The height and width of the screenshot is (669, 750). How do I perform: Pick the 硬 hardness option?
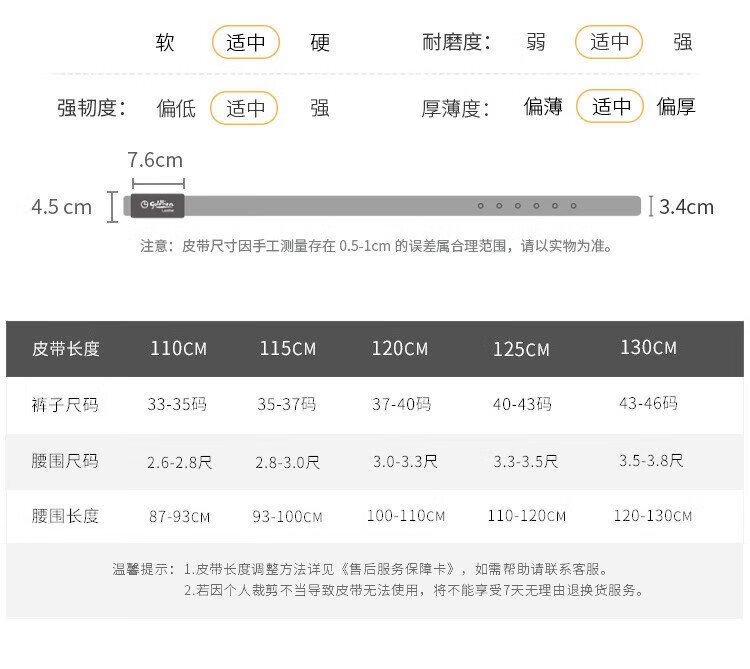click(x=320, y=43)
